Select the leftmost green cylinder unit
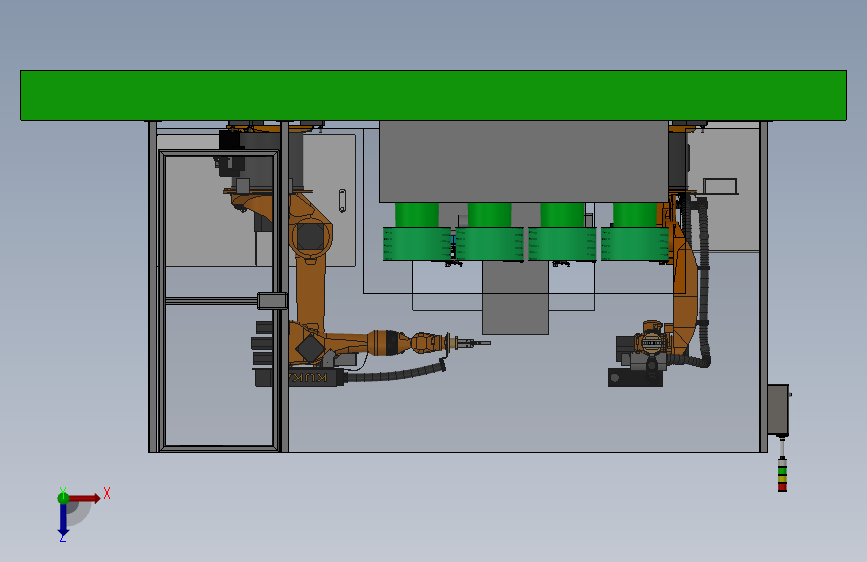This screenshot has height=562, width=867. (417, 232)
